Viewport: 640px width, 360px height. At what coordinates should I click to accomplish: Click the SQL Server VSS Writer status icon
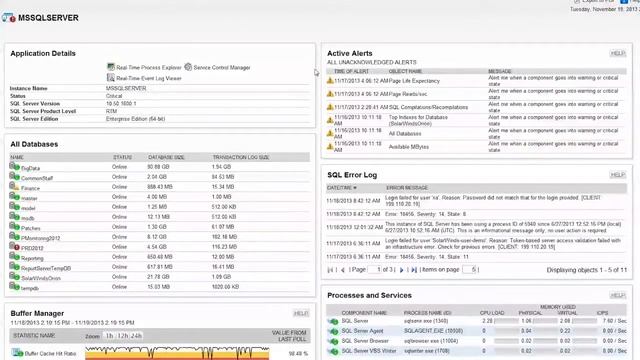coord(333,351)
